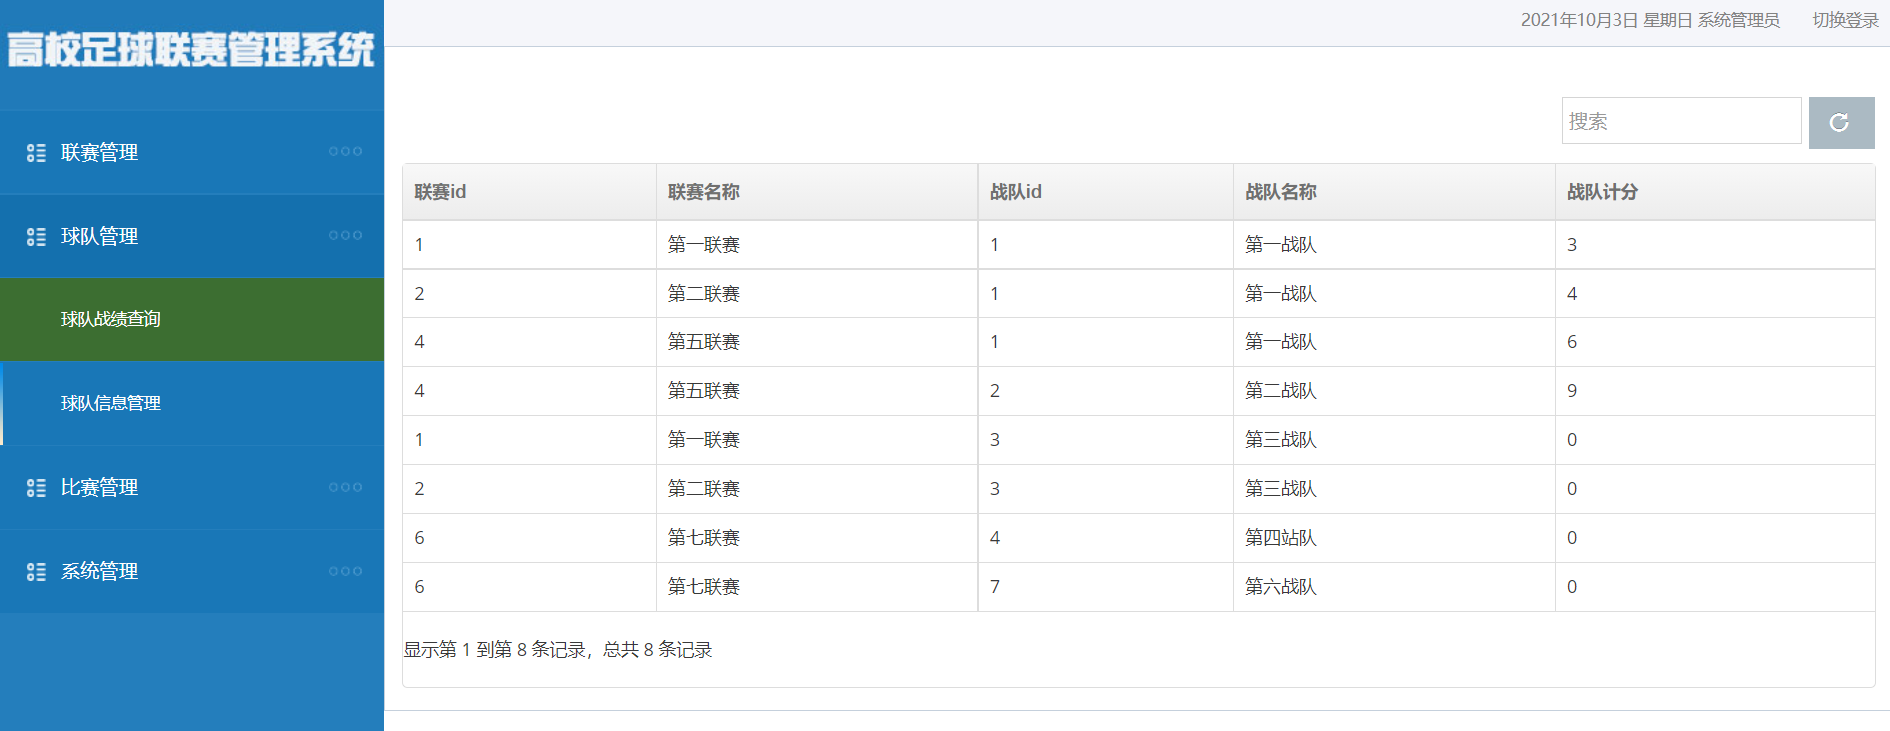Expand 系统管理 using its three-dot indicator

click(x=345, y=572)
